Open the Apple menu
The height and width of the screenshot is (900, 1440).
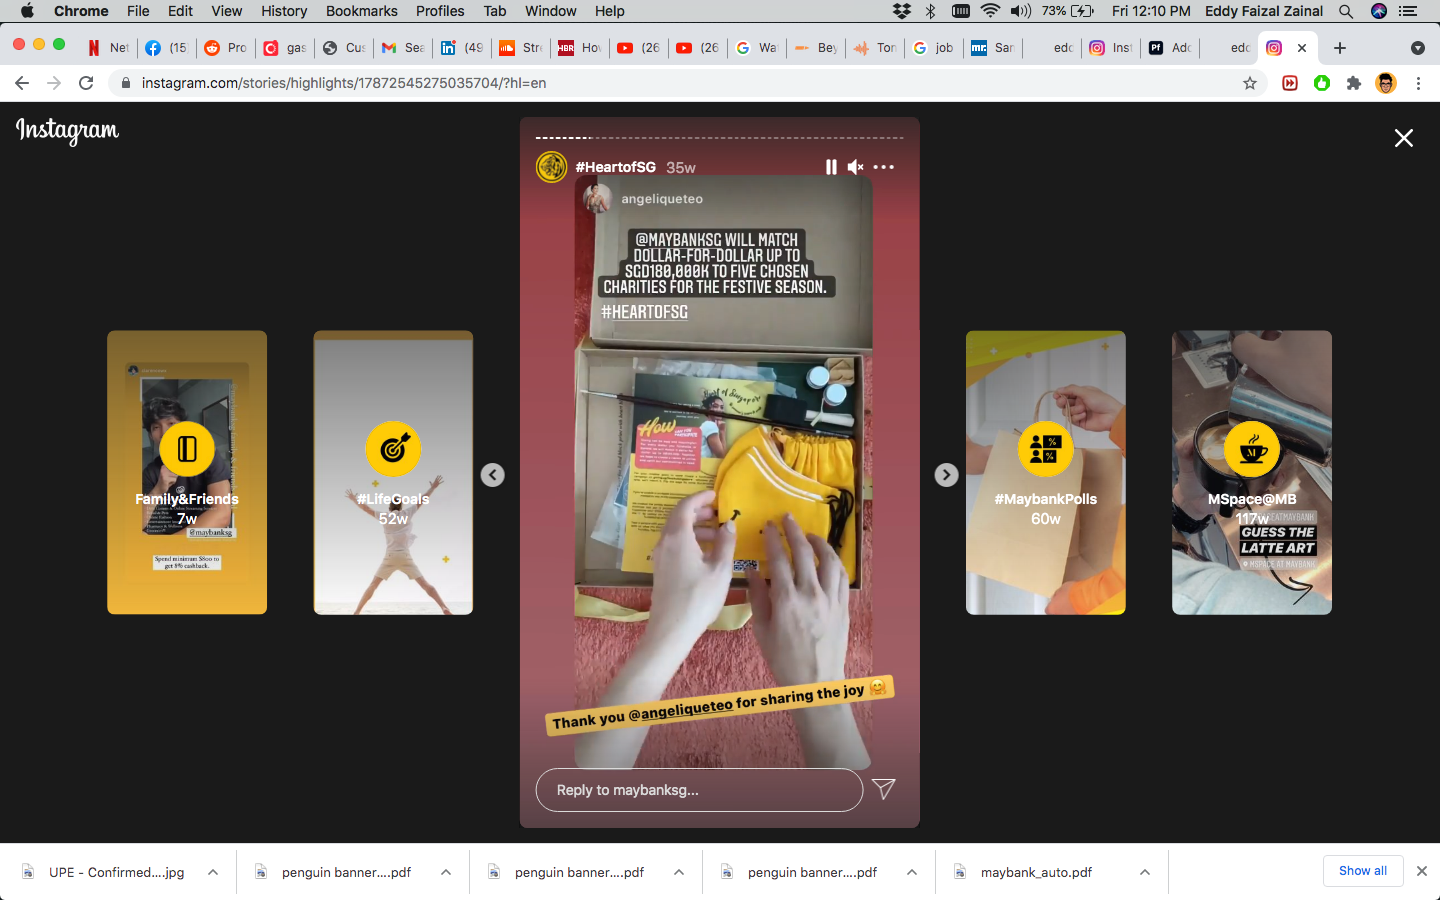(27, 11)
